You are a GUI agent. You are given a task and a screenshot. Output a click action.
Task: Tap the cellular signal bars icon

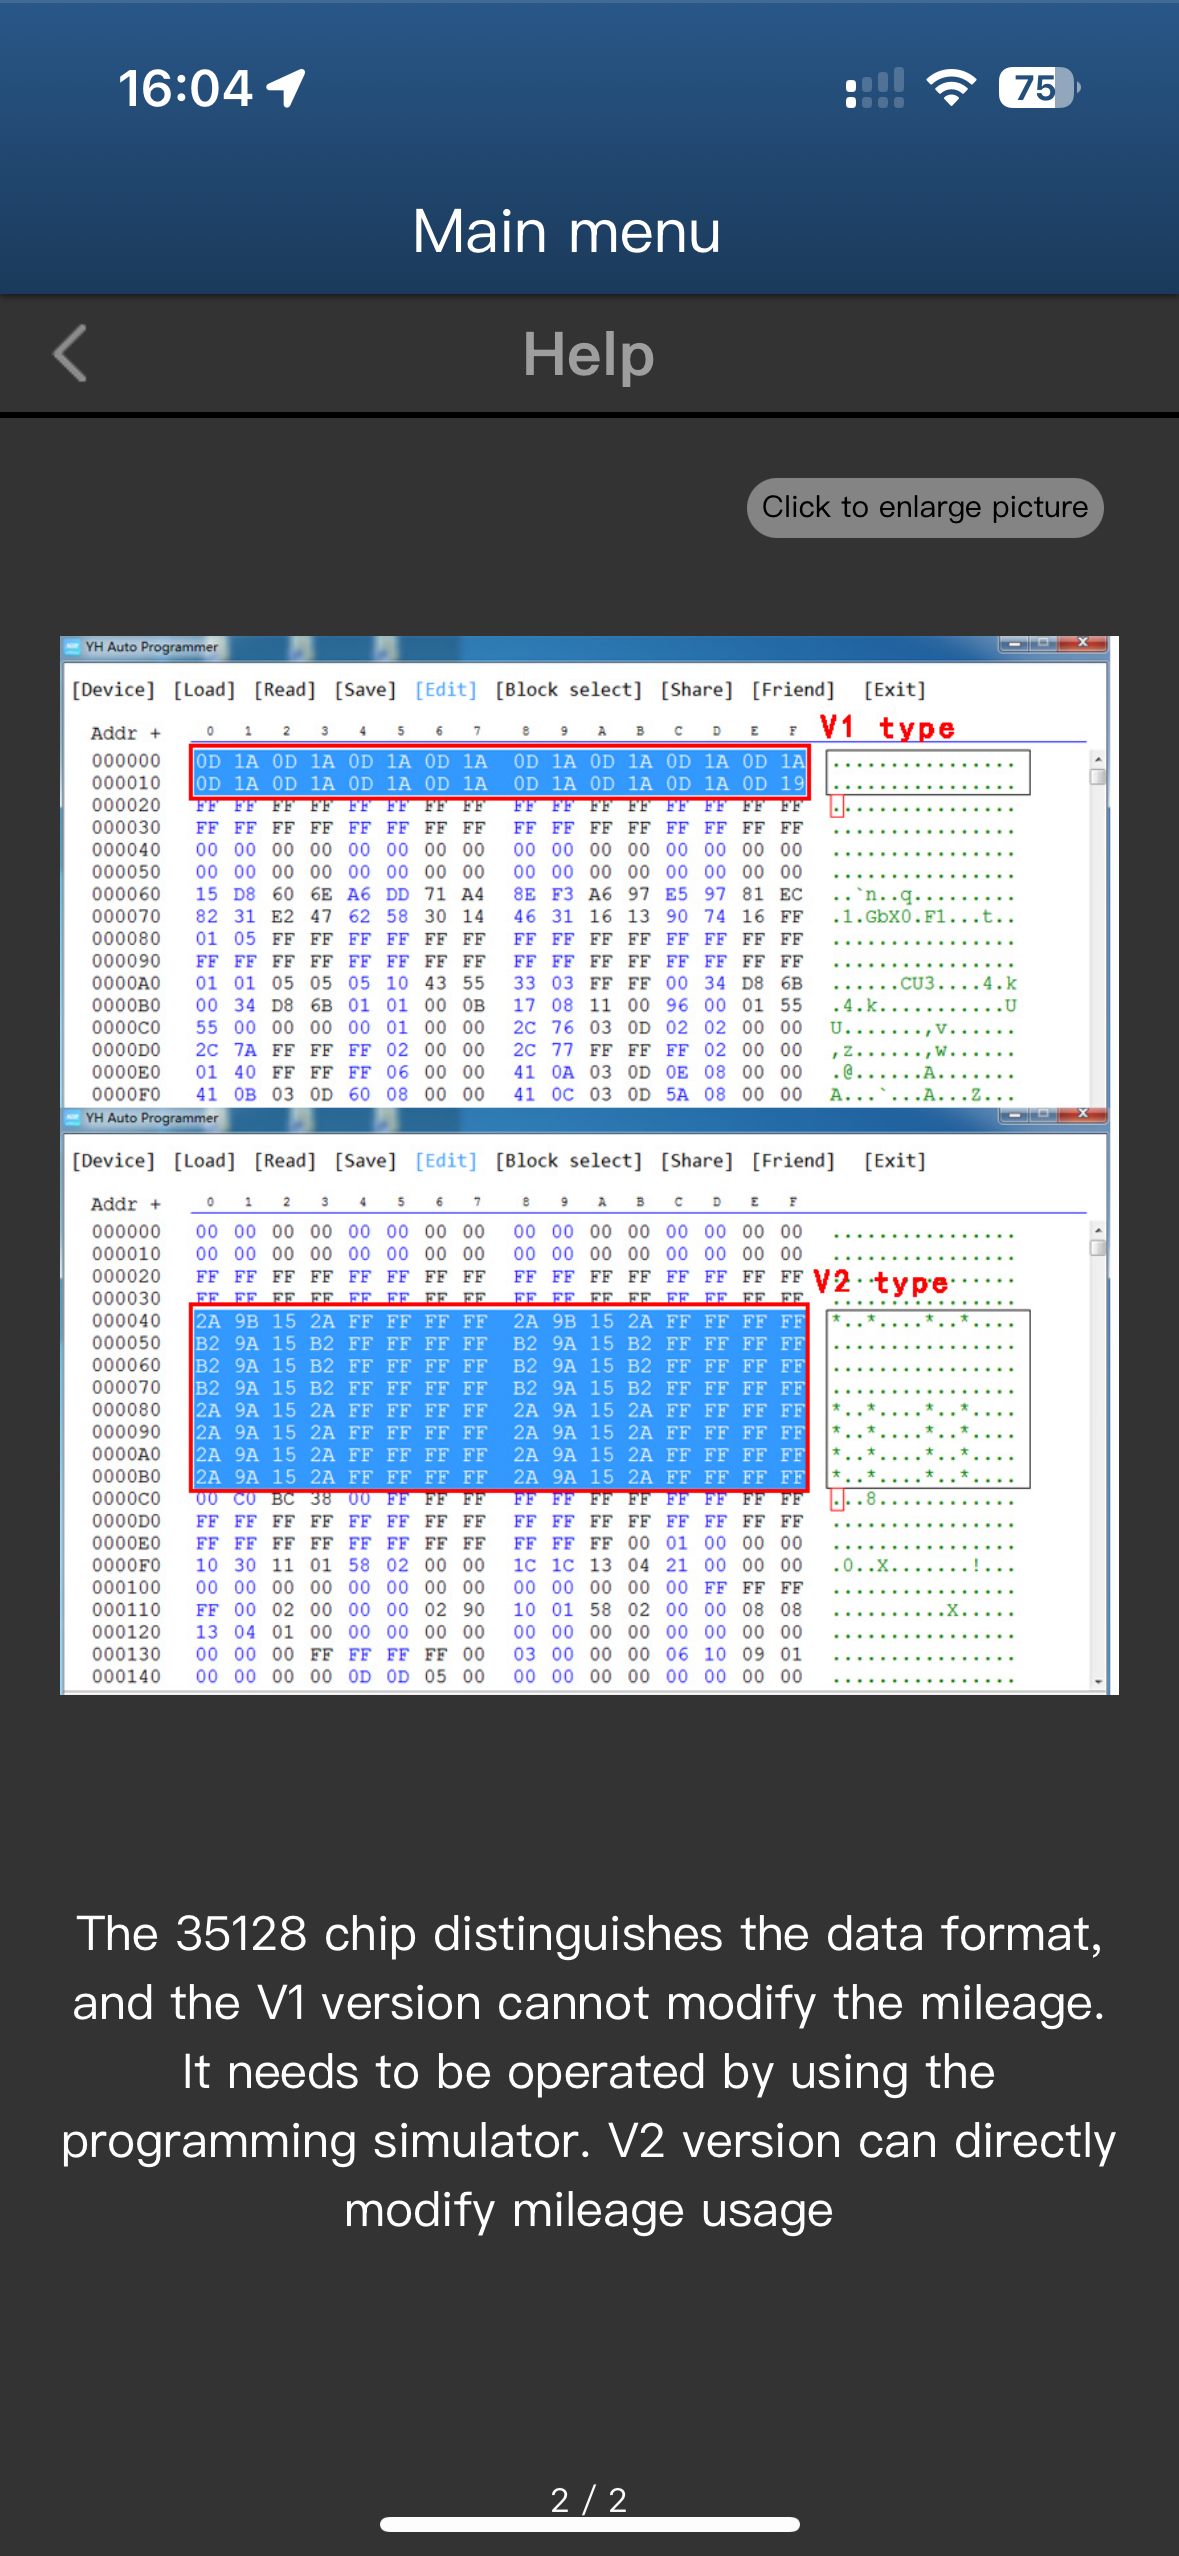tap(874, 88)
